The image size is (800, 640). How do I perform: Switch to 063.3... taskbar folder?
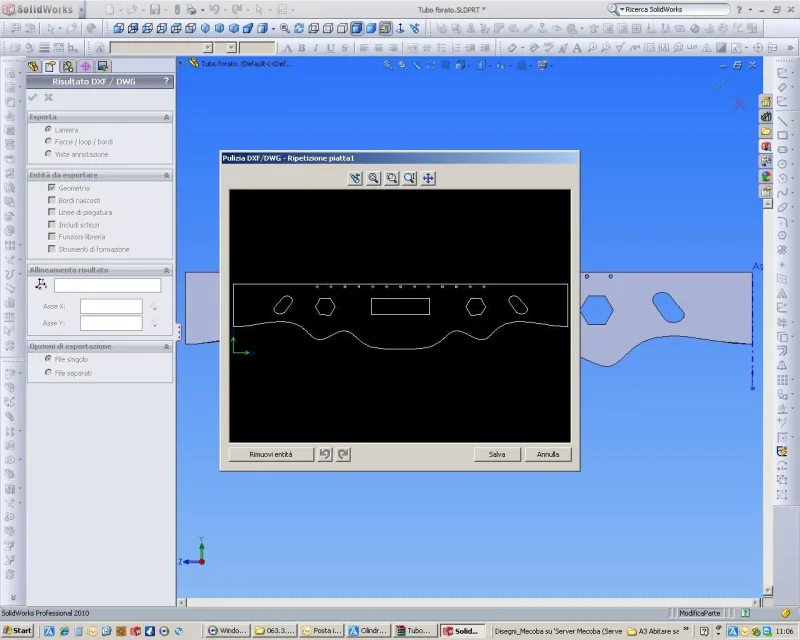pos(276,631)
